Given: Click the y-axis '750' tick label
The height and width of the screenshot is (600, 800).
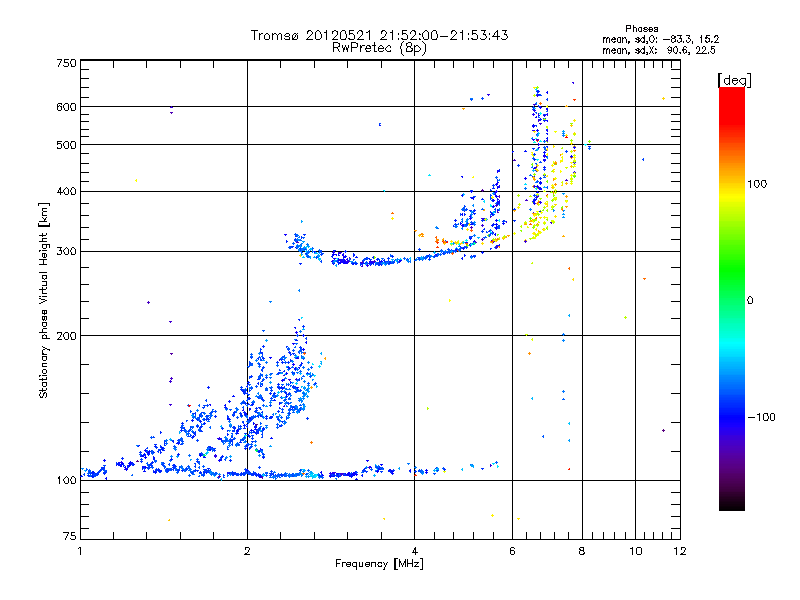Looking at the screenshot, I should tap(66, 63).
